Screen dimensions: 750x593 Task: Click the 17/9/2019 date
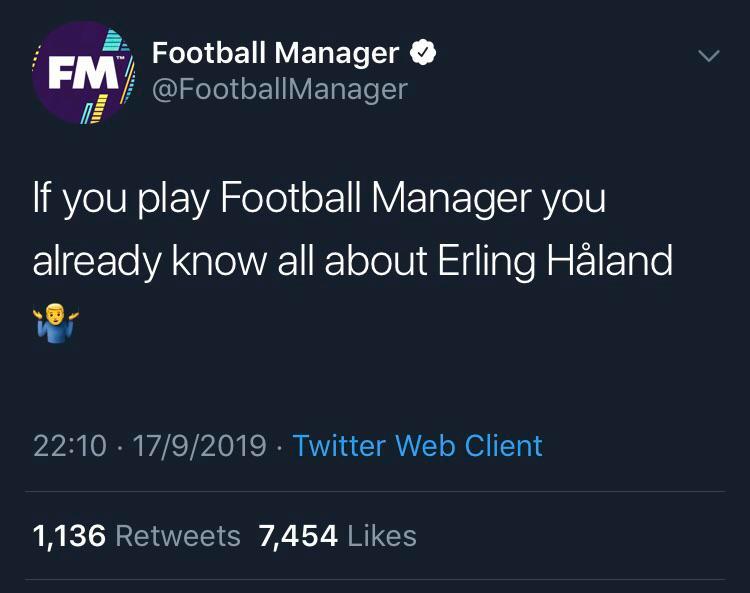[199, 446]
